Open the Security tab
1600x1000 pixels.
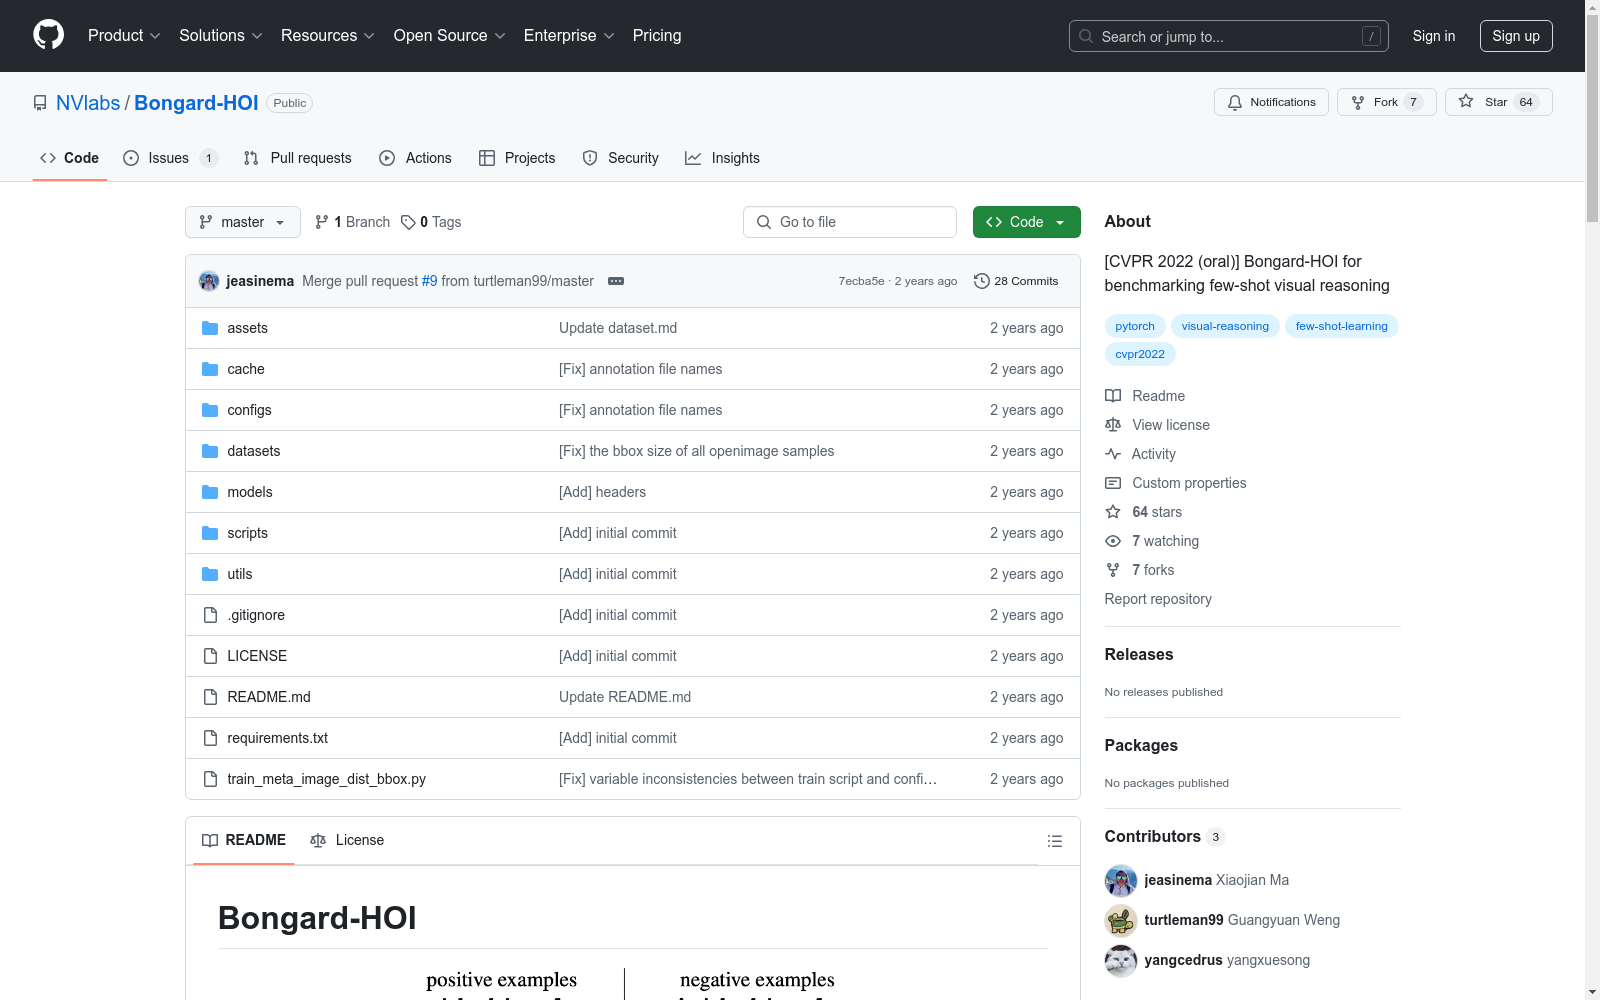pyautogui.click(x=621, y=158)
